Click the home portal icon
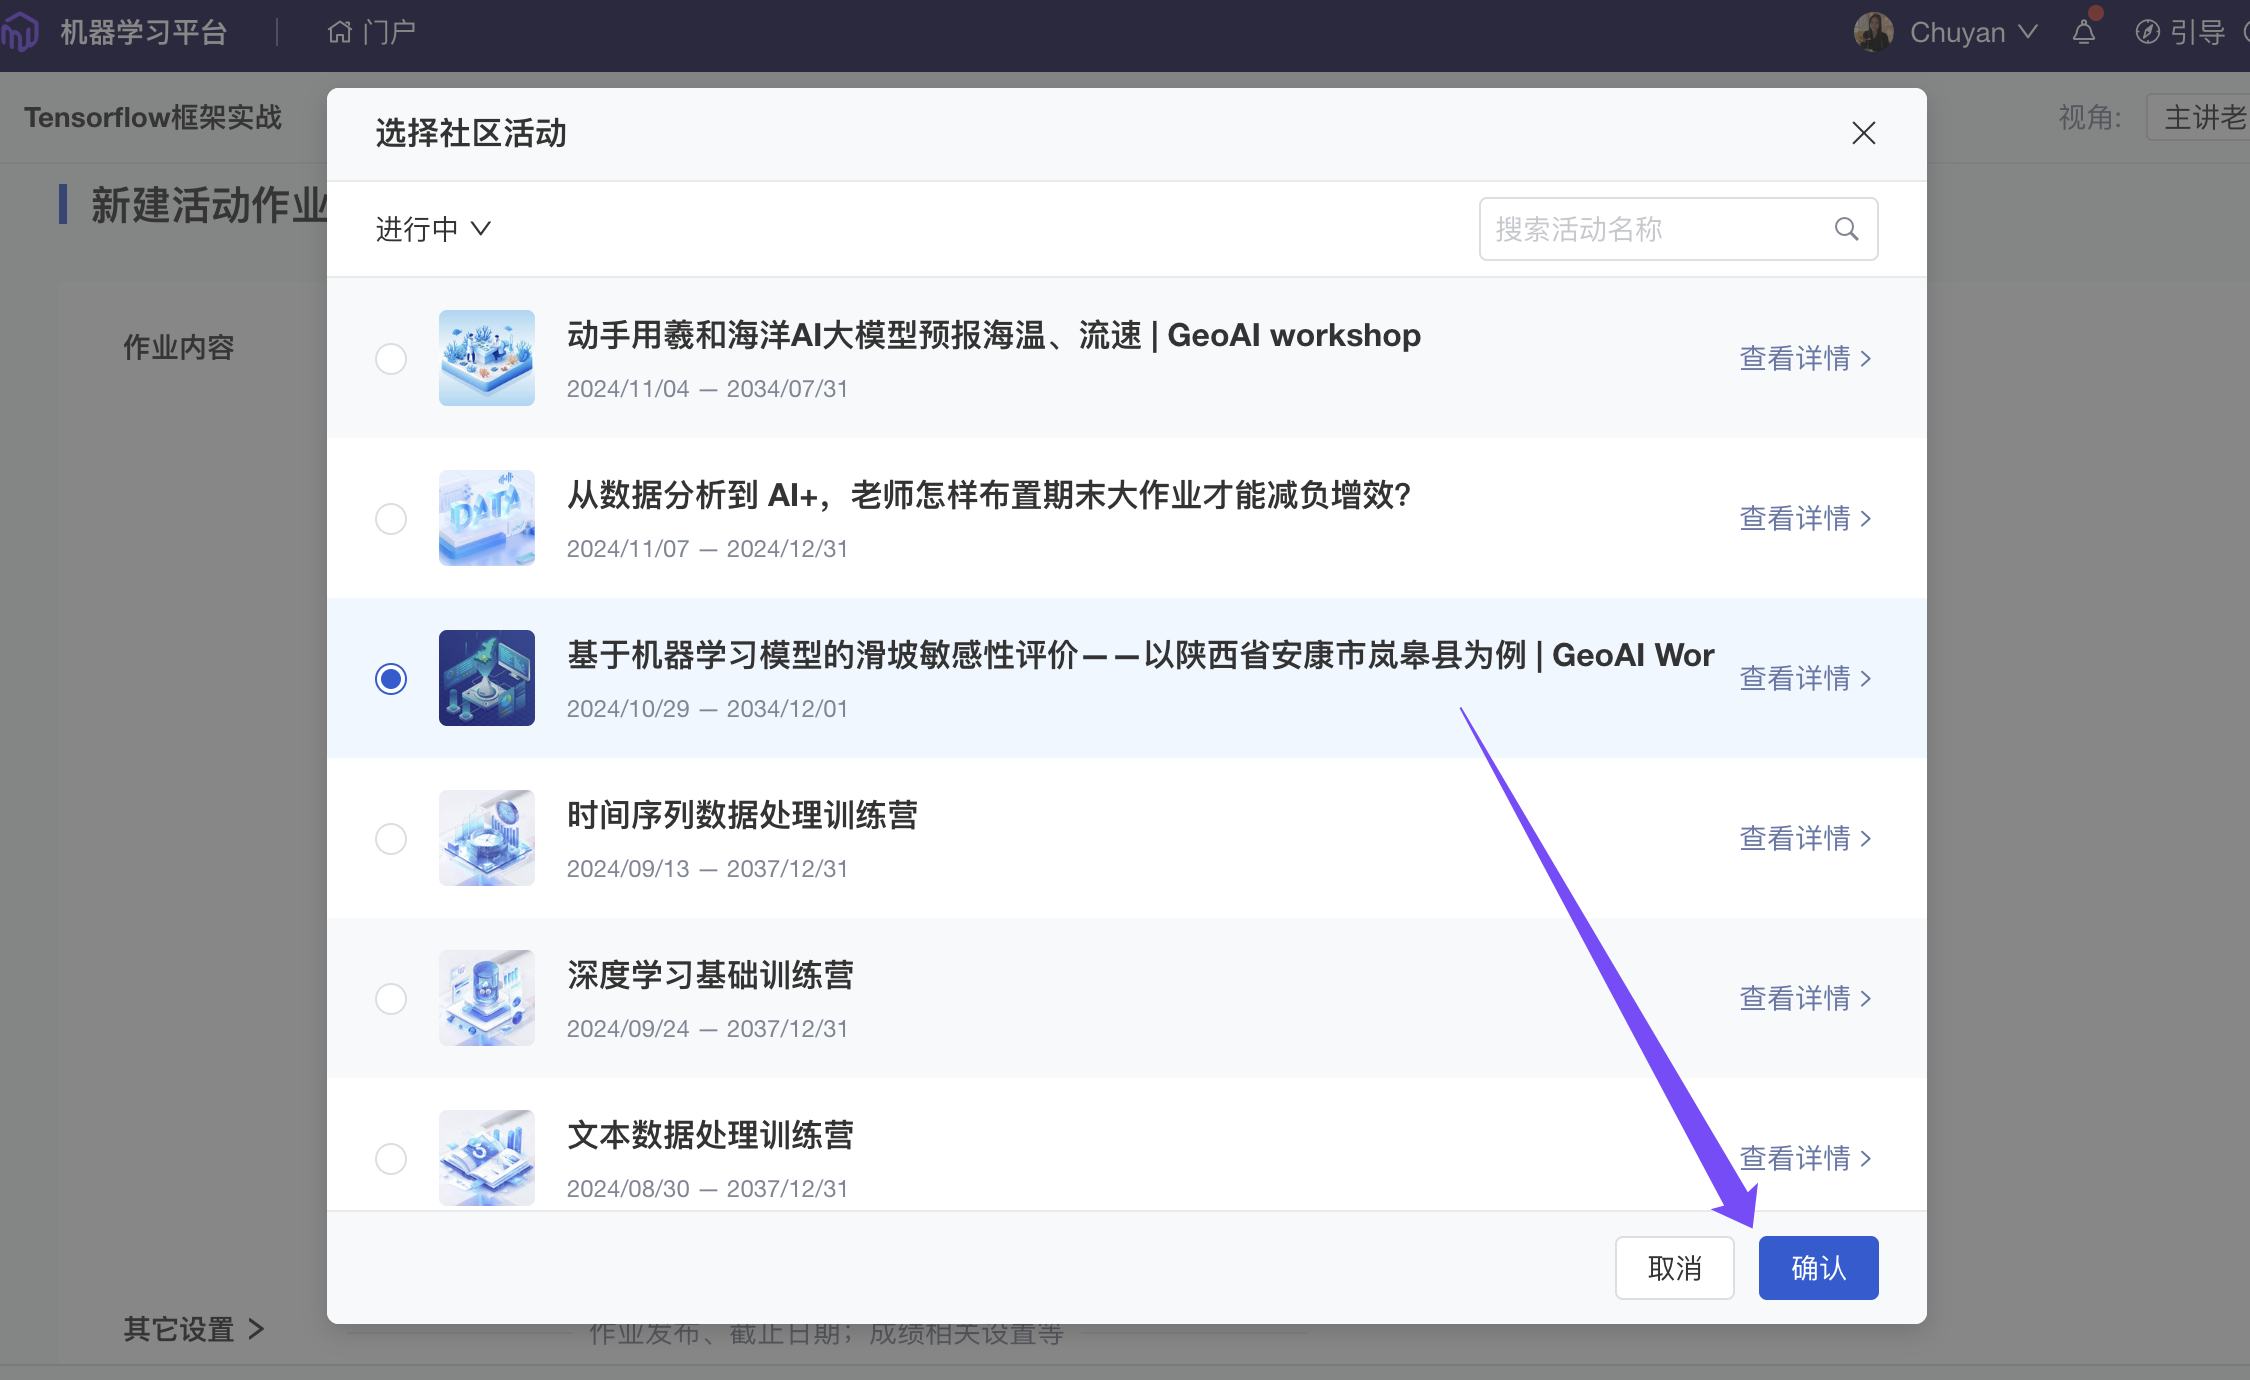Image resolution: width=2250 pixels, height=1380 pixels. coord(340,33)
